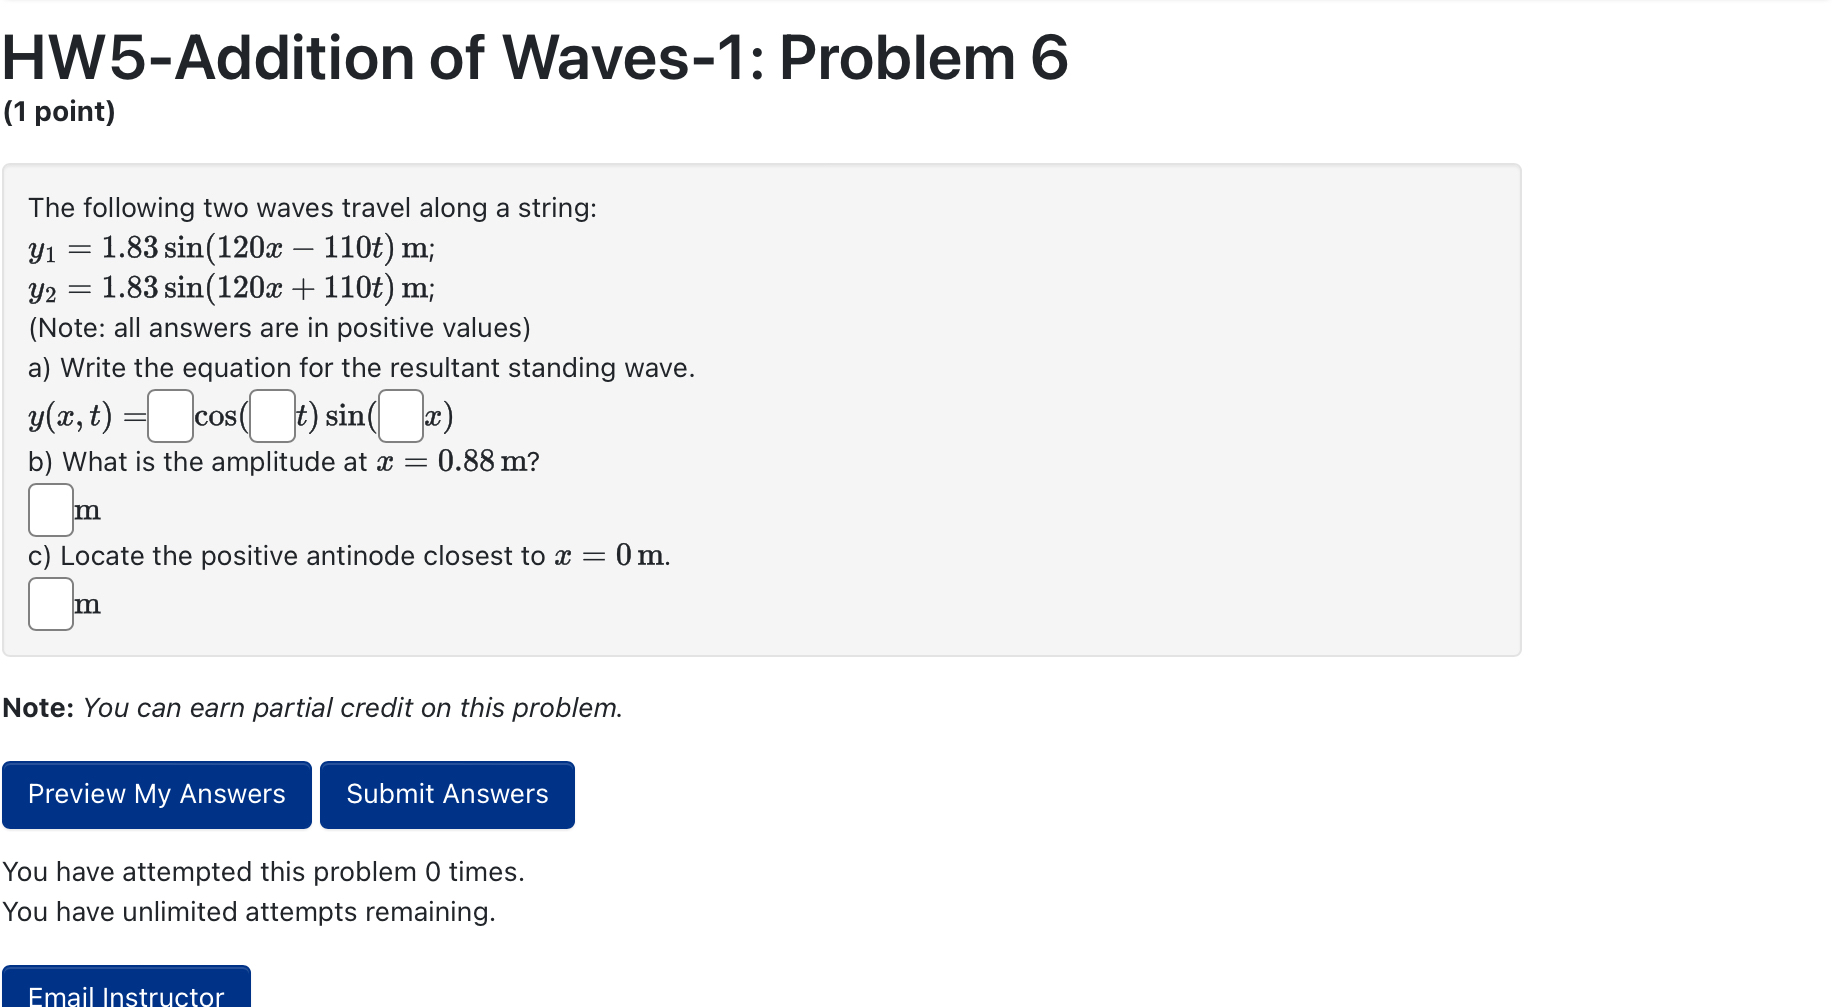This screenshot has width=1848, height=1007.
Task: Click the note about positive values
Action: tap(279, 327)
